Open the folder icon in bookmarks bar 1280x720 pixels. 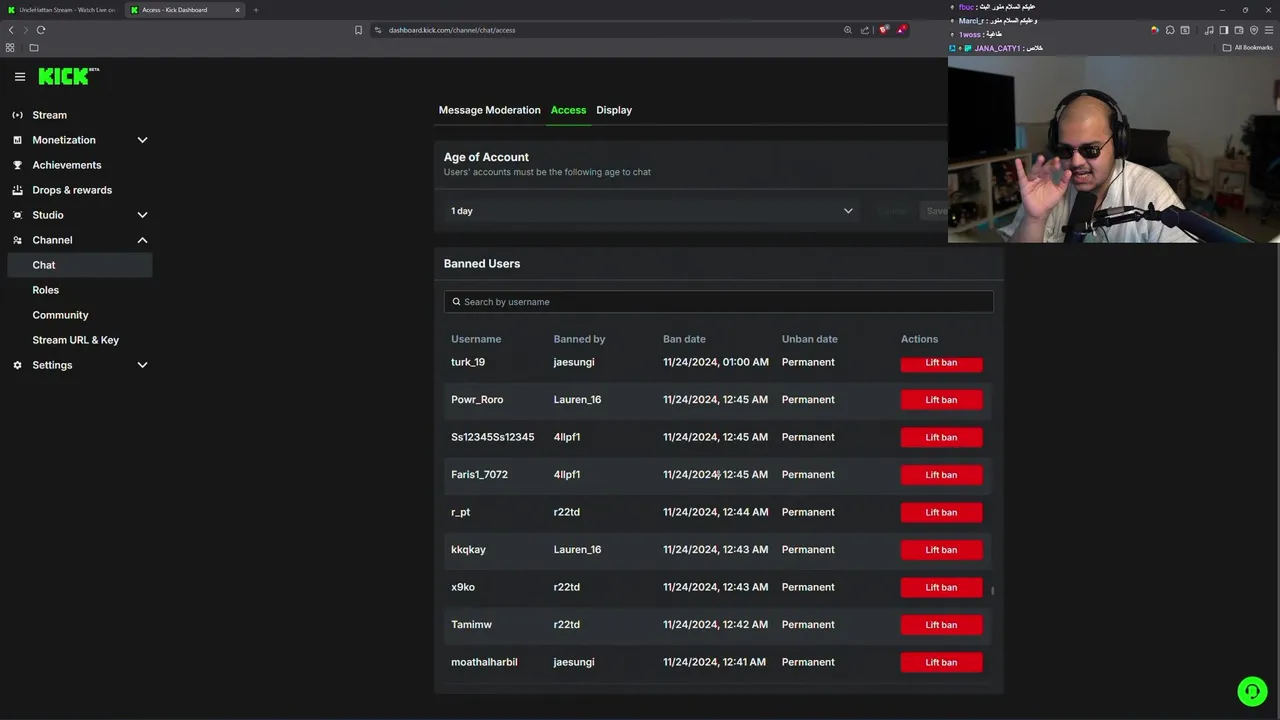34,48
